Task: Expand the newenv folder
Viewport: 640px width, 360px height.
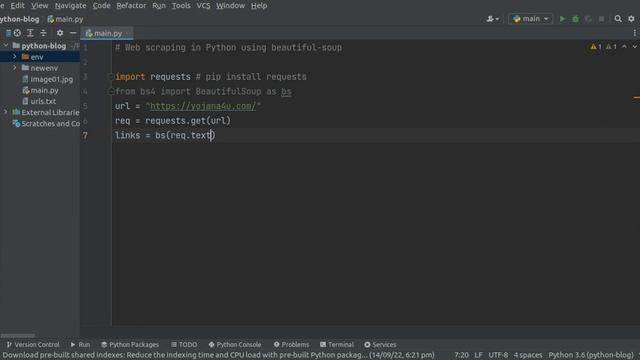Action: (15, 68)
